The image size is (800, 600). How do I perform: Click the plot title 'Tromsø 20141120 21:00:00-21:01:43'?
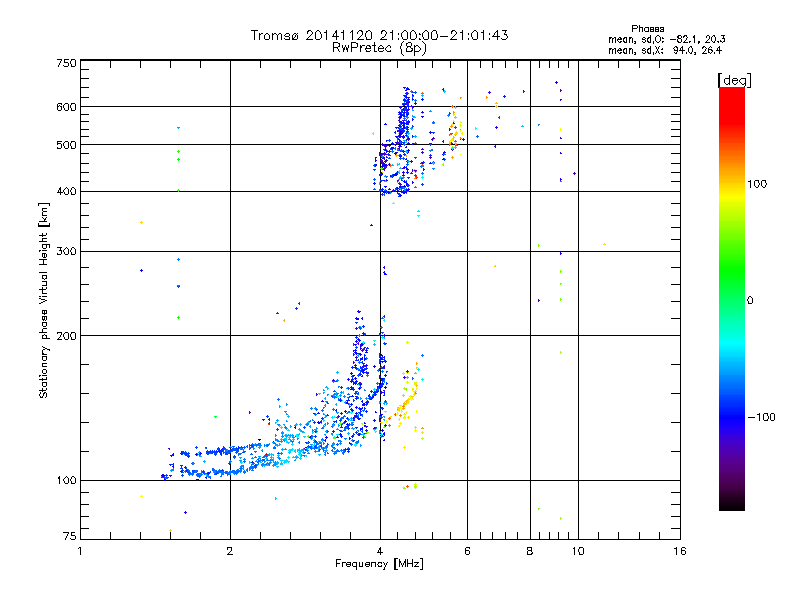tap(379, 35)
